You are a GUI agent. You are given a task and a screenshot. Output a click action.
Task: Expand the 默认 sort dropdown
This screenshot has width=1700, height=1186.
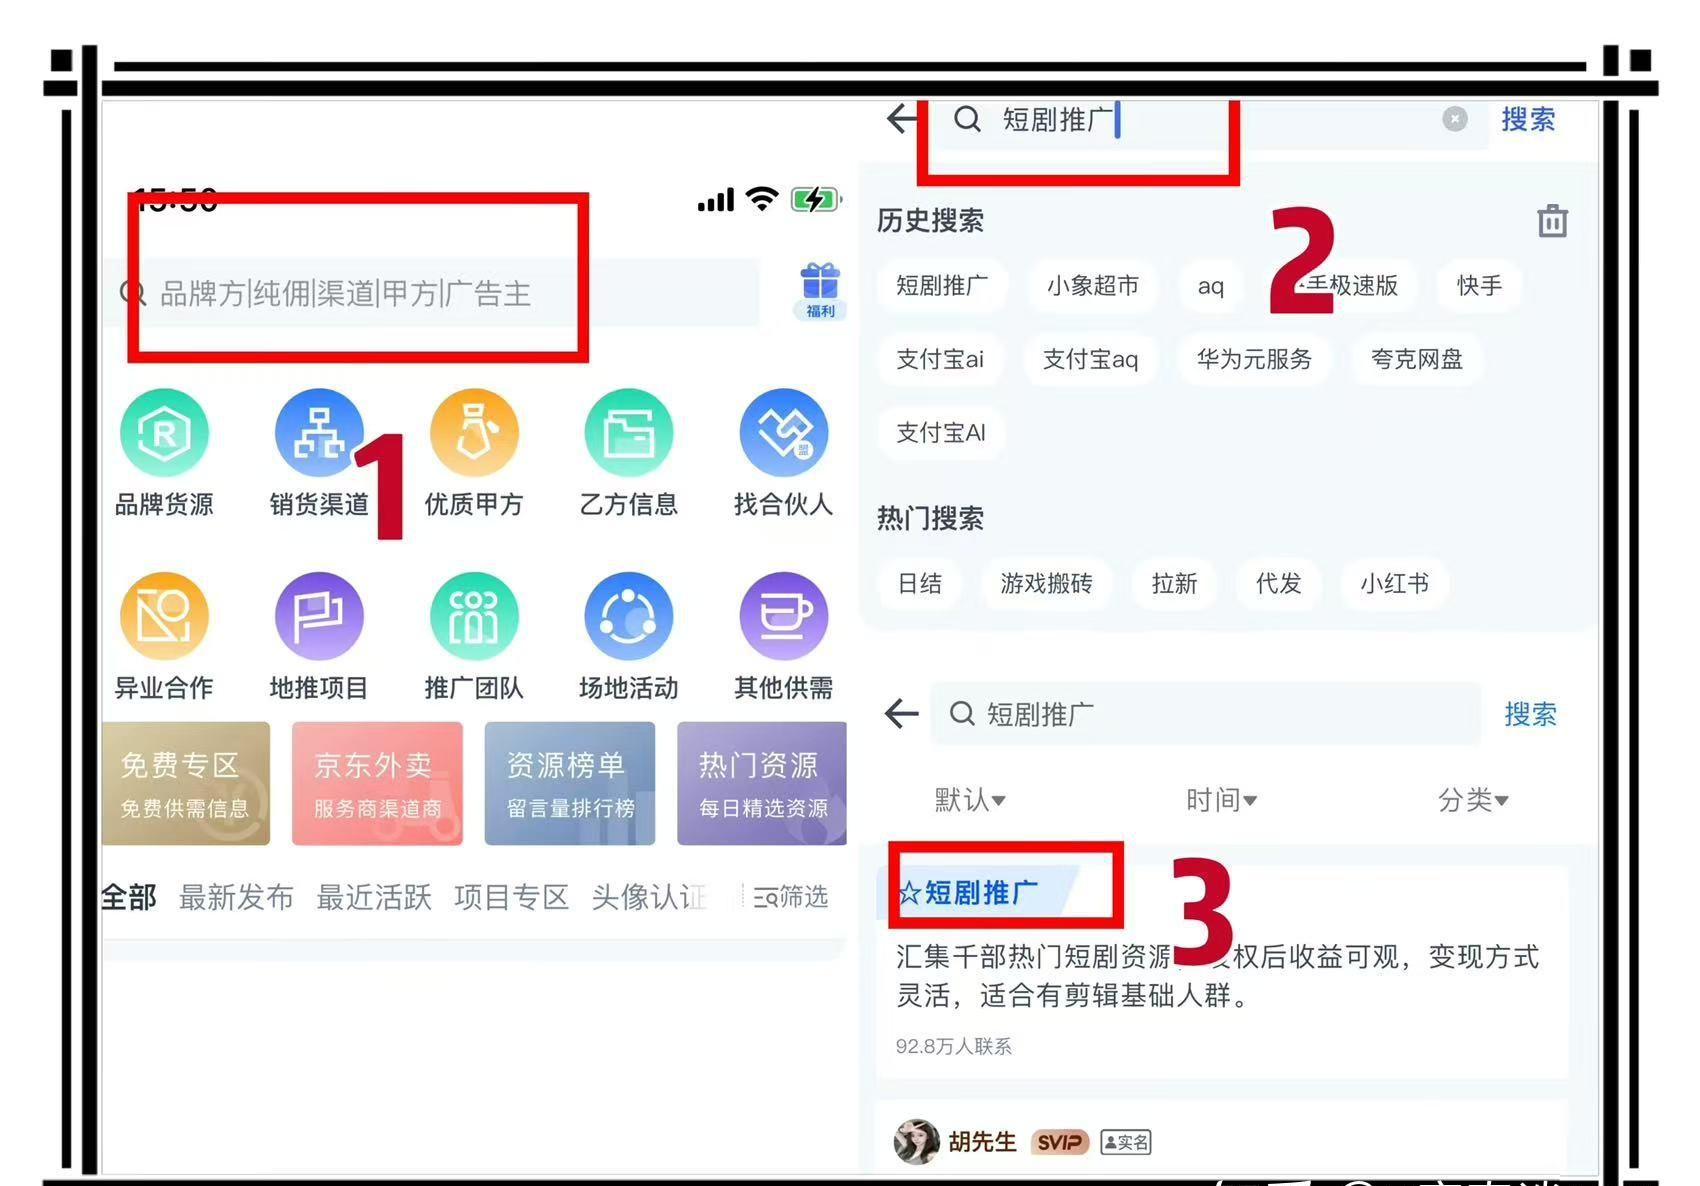coord(970,800)
